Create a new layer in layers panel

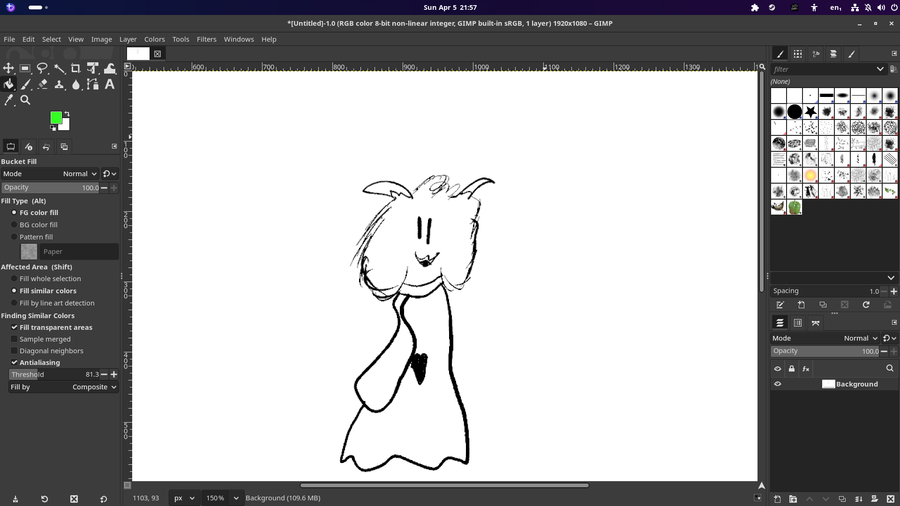point(777,499)
